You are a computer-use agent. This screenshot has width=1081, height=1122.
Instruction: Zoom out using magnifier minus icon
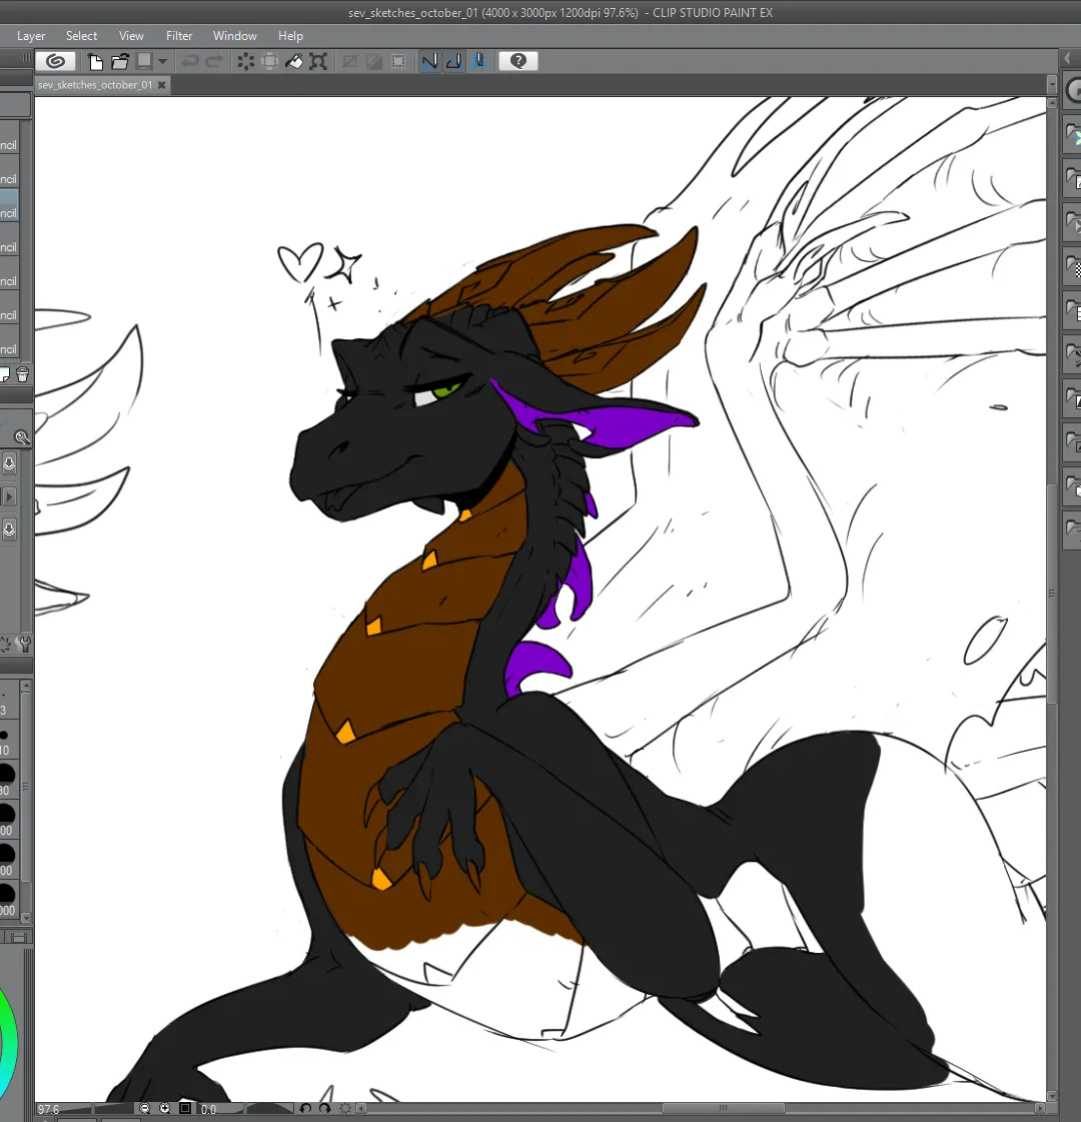coord(145,1108)
